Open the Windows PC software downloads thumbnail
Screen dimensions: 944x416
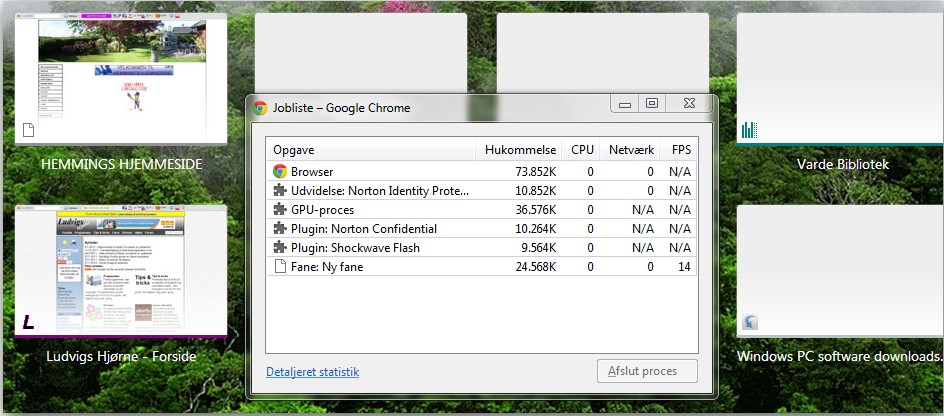click(840, 271)
